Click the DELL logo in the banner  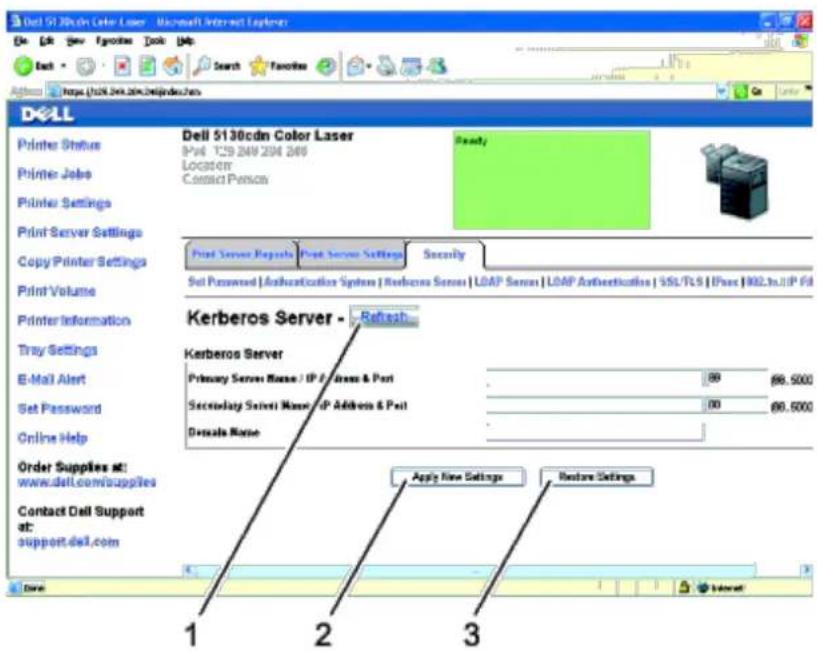click(47, 114)
